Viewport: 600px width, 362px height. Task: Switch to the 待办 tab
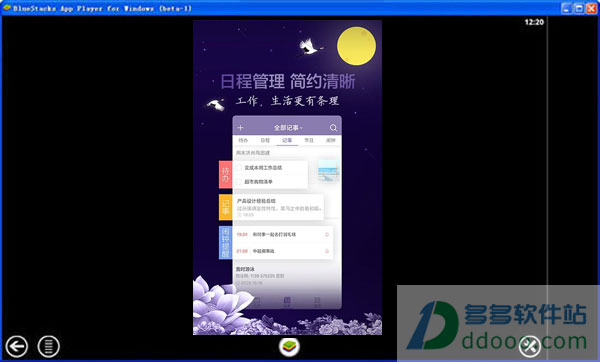[243, 140]
